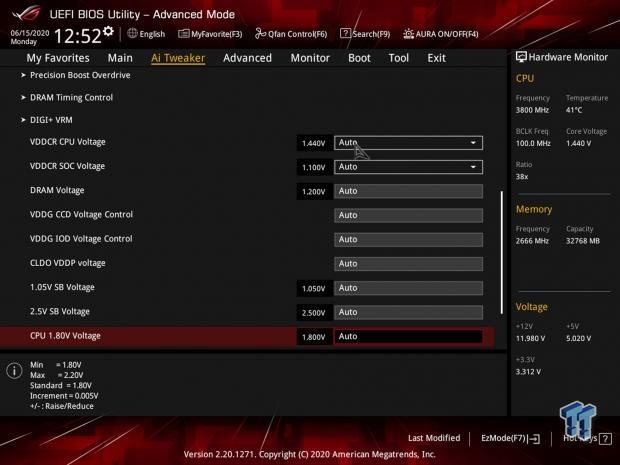Screen dimensions: 620x465
Task: Select the CPU 1.80V Voltage row label
Action: [x=65, y=336]
